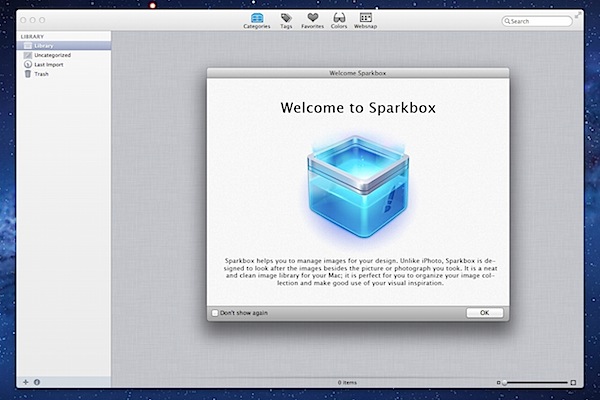
Task: Switch to the Tags view
Action: coord(286,21)
